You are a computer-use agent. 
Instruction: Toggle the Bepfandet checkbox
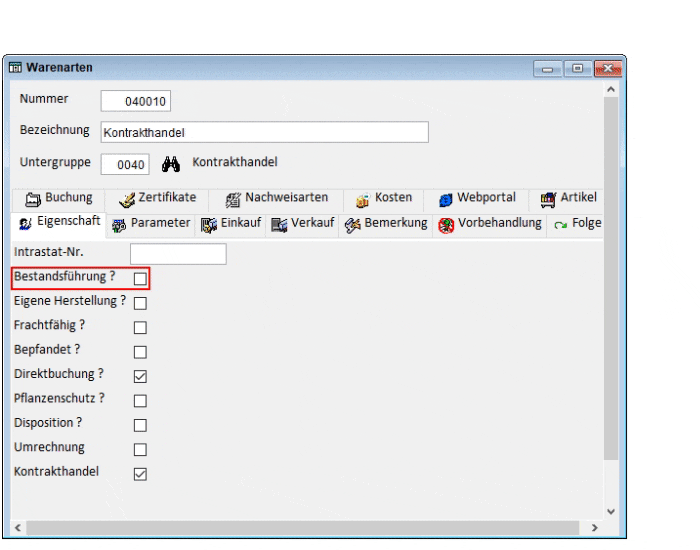(140, 352)
